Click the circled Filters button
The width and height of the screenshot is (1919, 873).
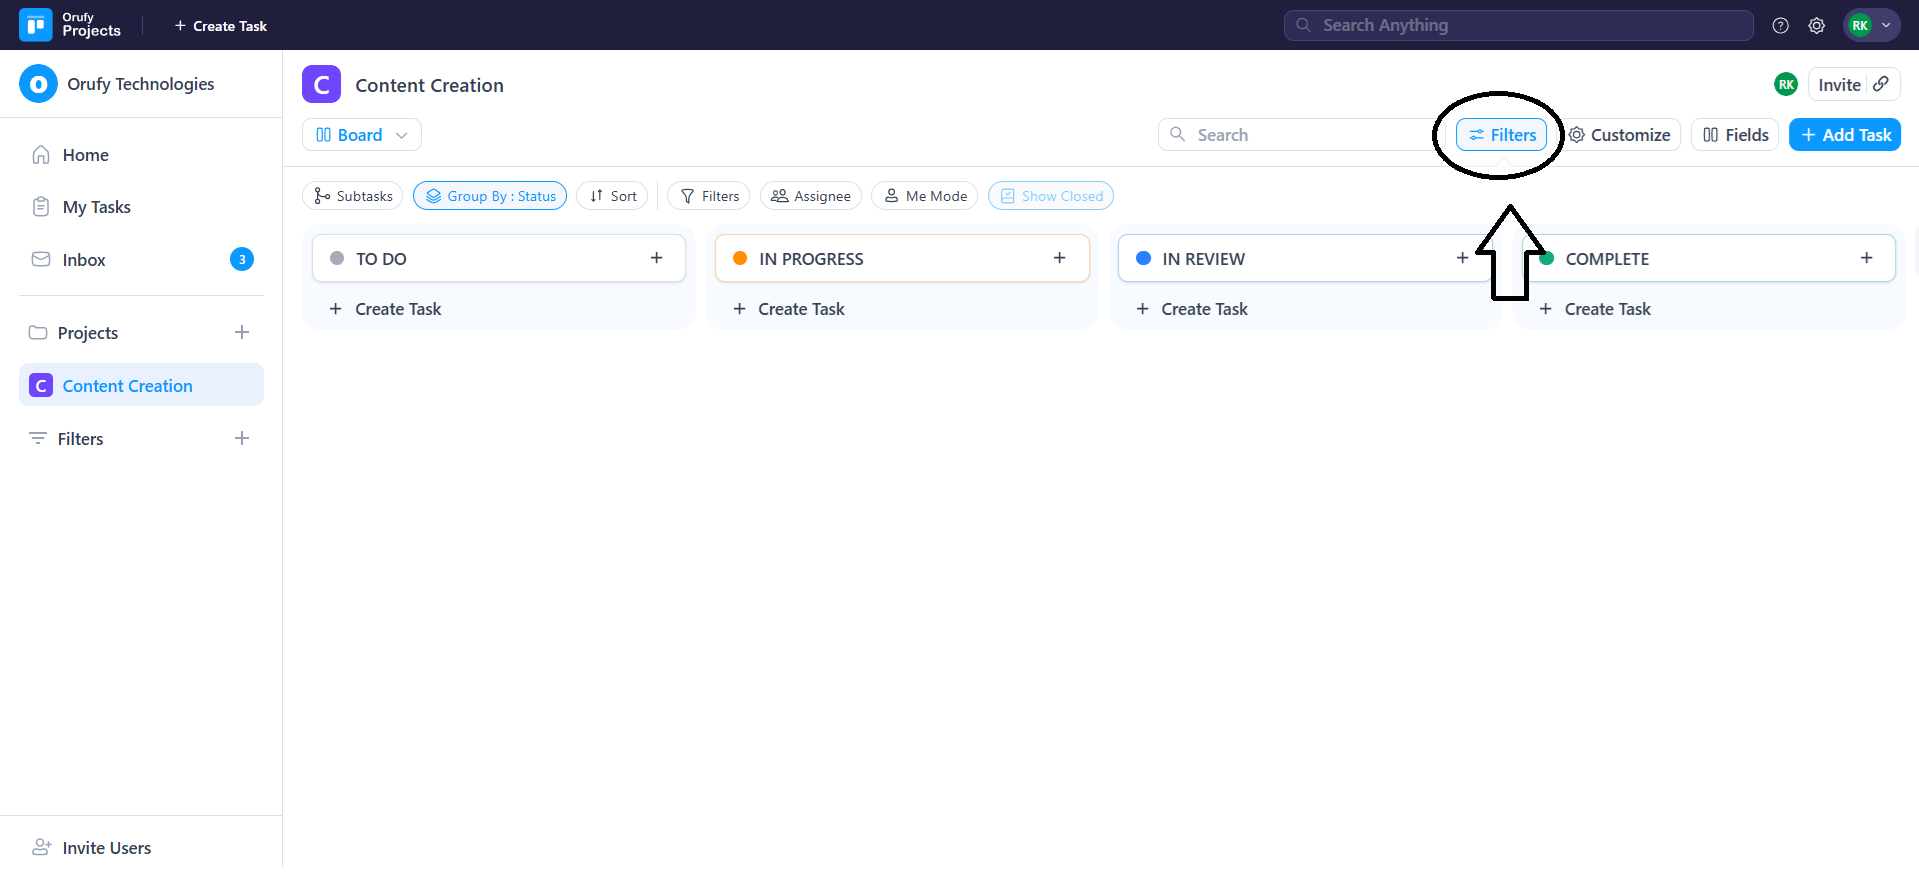point(1501,135)
